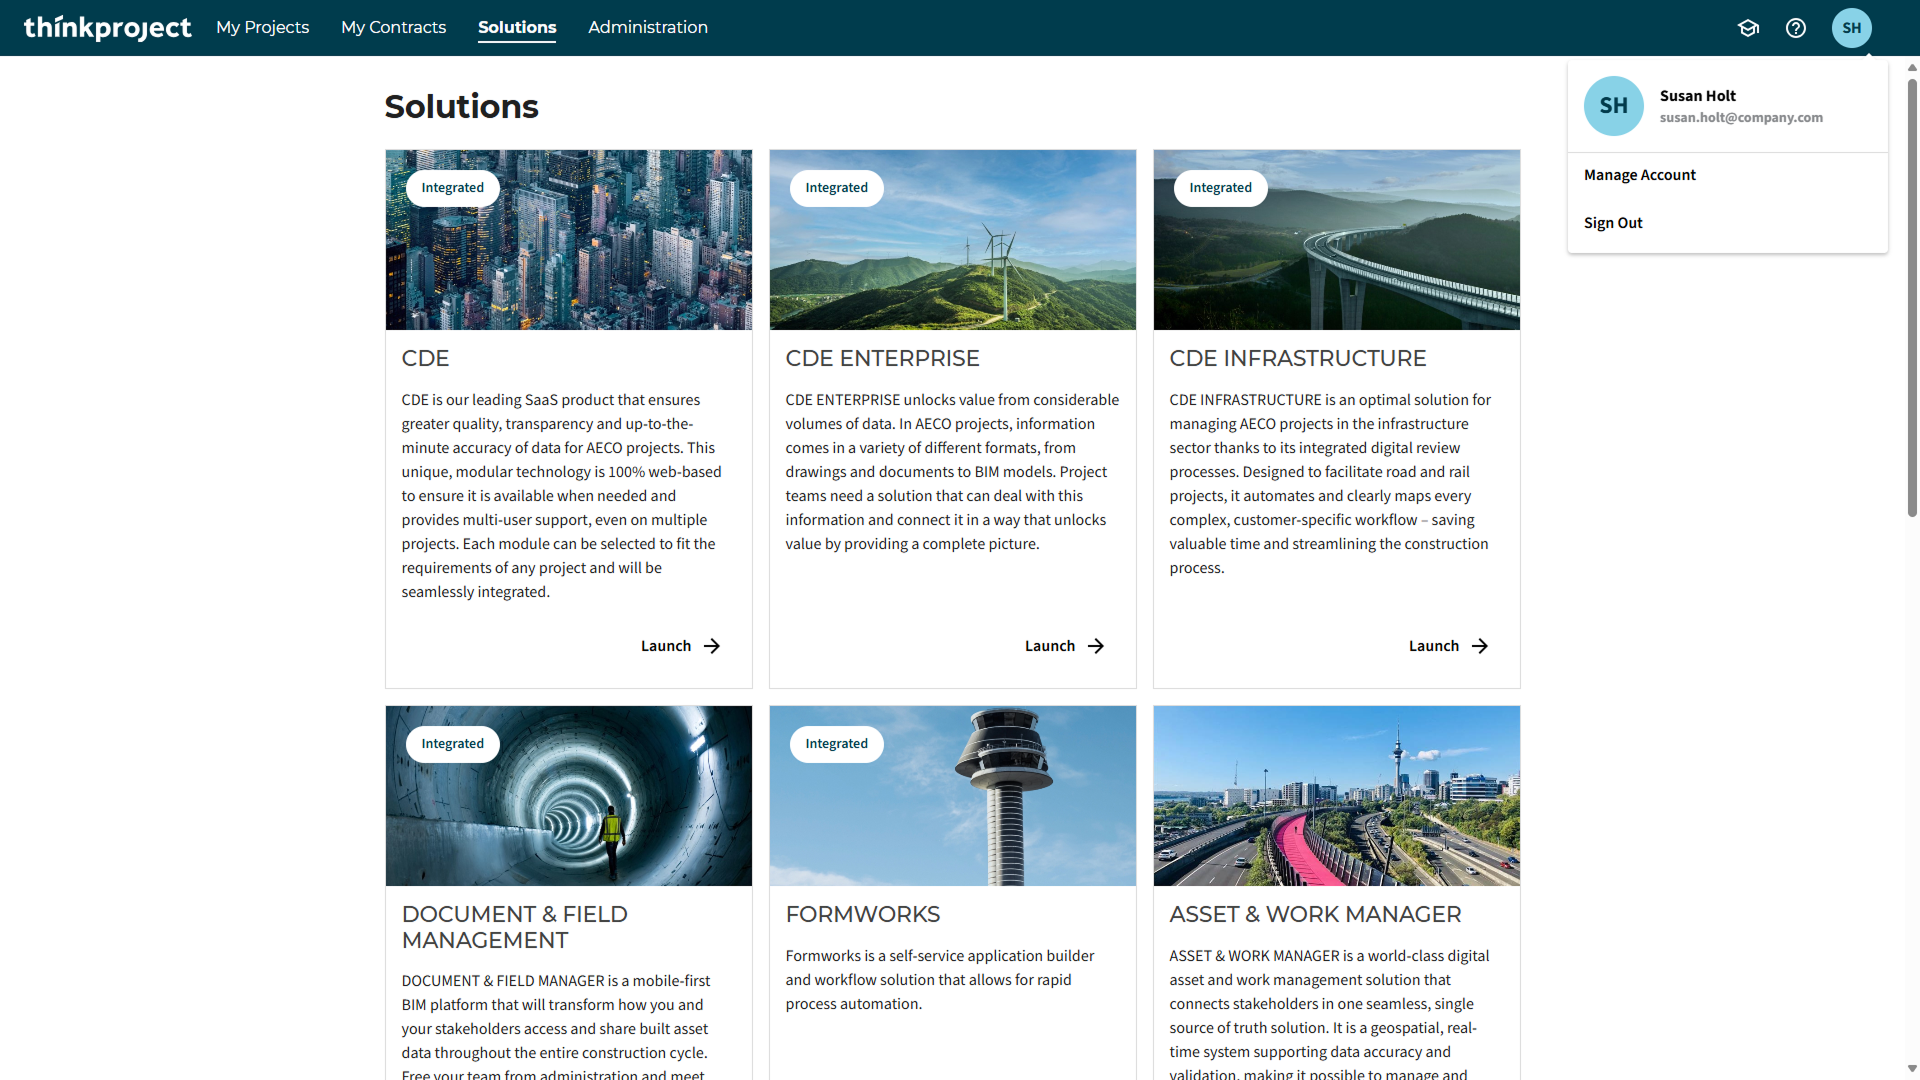Click the CDE city skyline thumbnail

tap(568, 260)
